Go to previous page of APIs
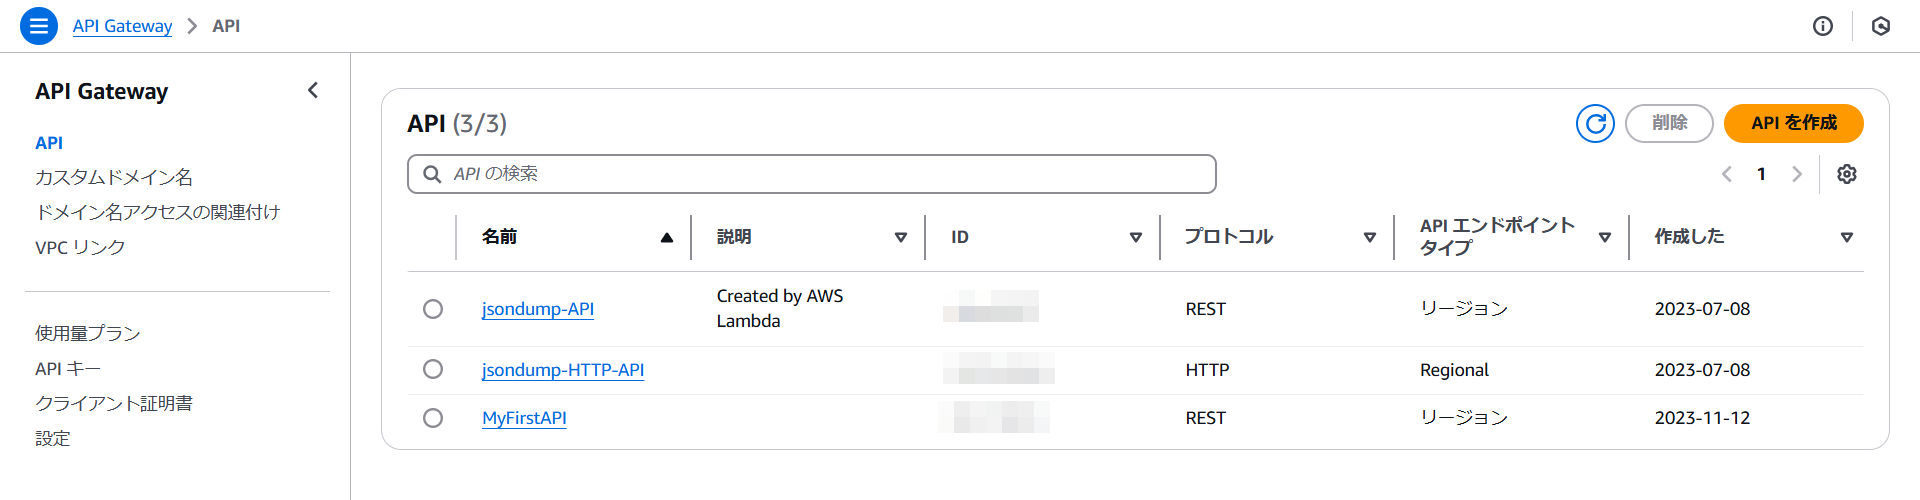This screenshot has width=1920, height=500. pos(1727,174)
